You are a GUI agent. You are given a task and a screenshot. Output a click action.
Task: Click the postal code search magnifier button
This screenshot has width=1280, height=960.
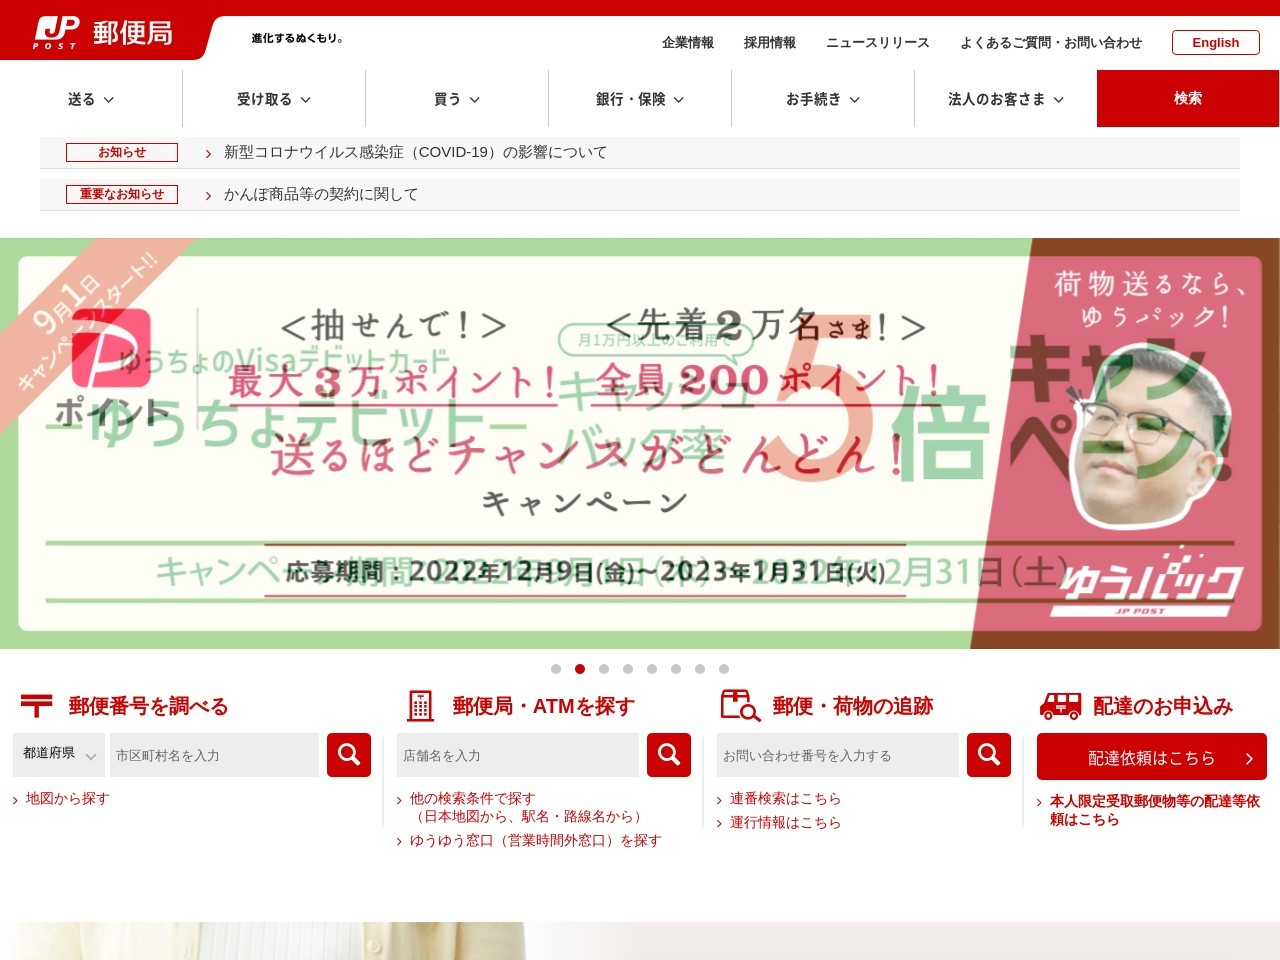349,755
